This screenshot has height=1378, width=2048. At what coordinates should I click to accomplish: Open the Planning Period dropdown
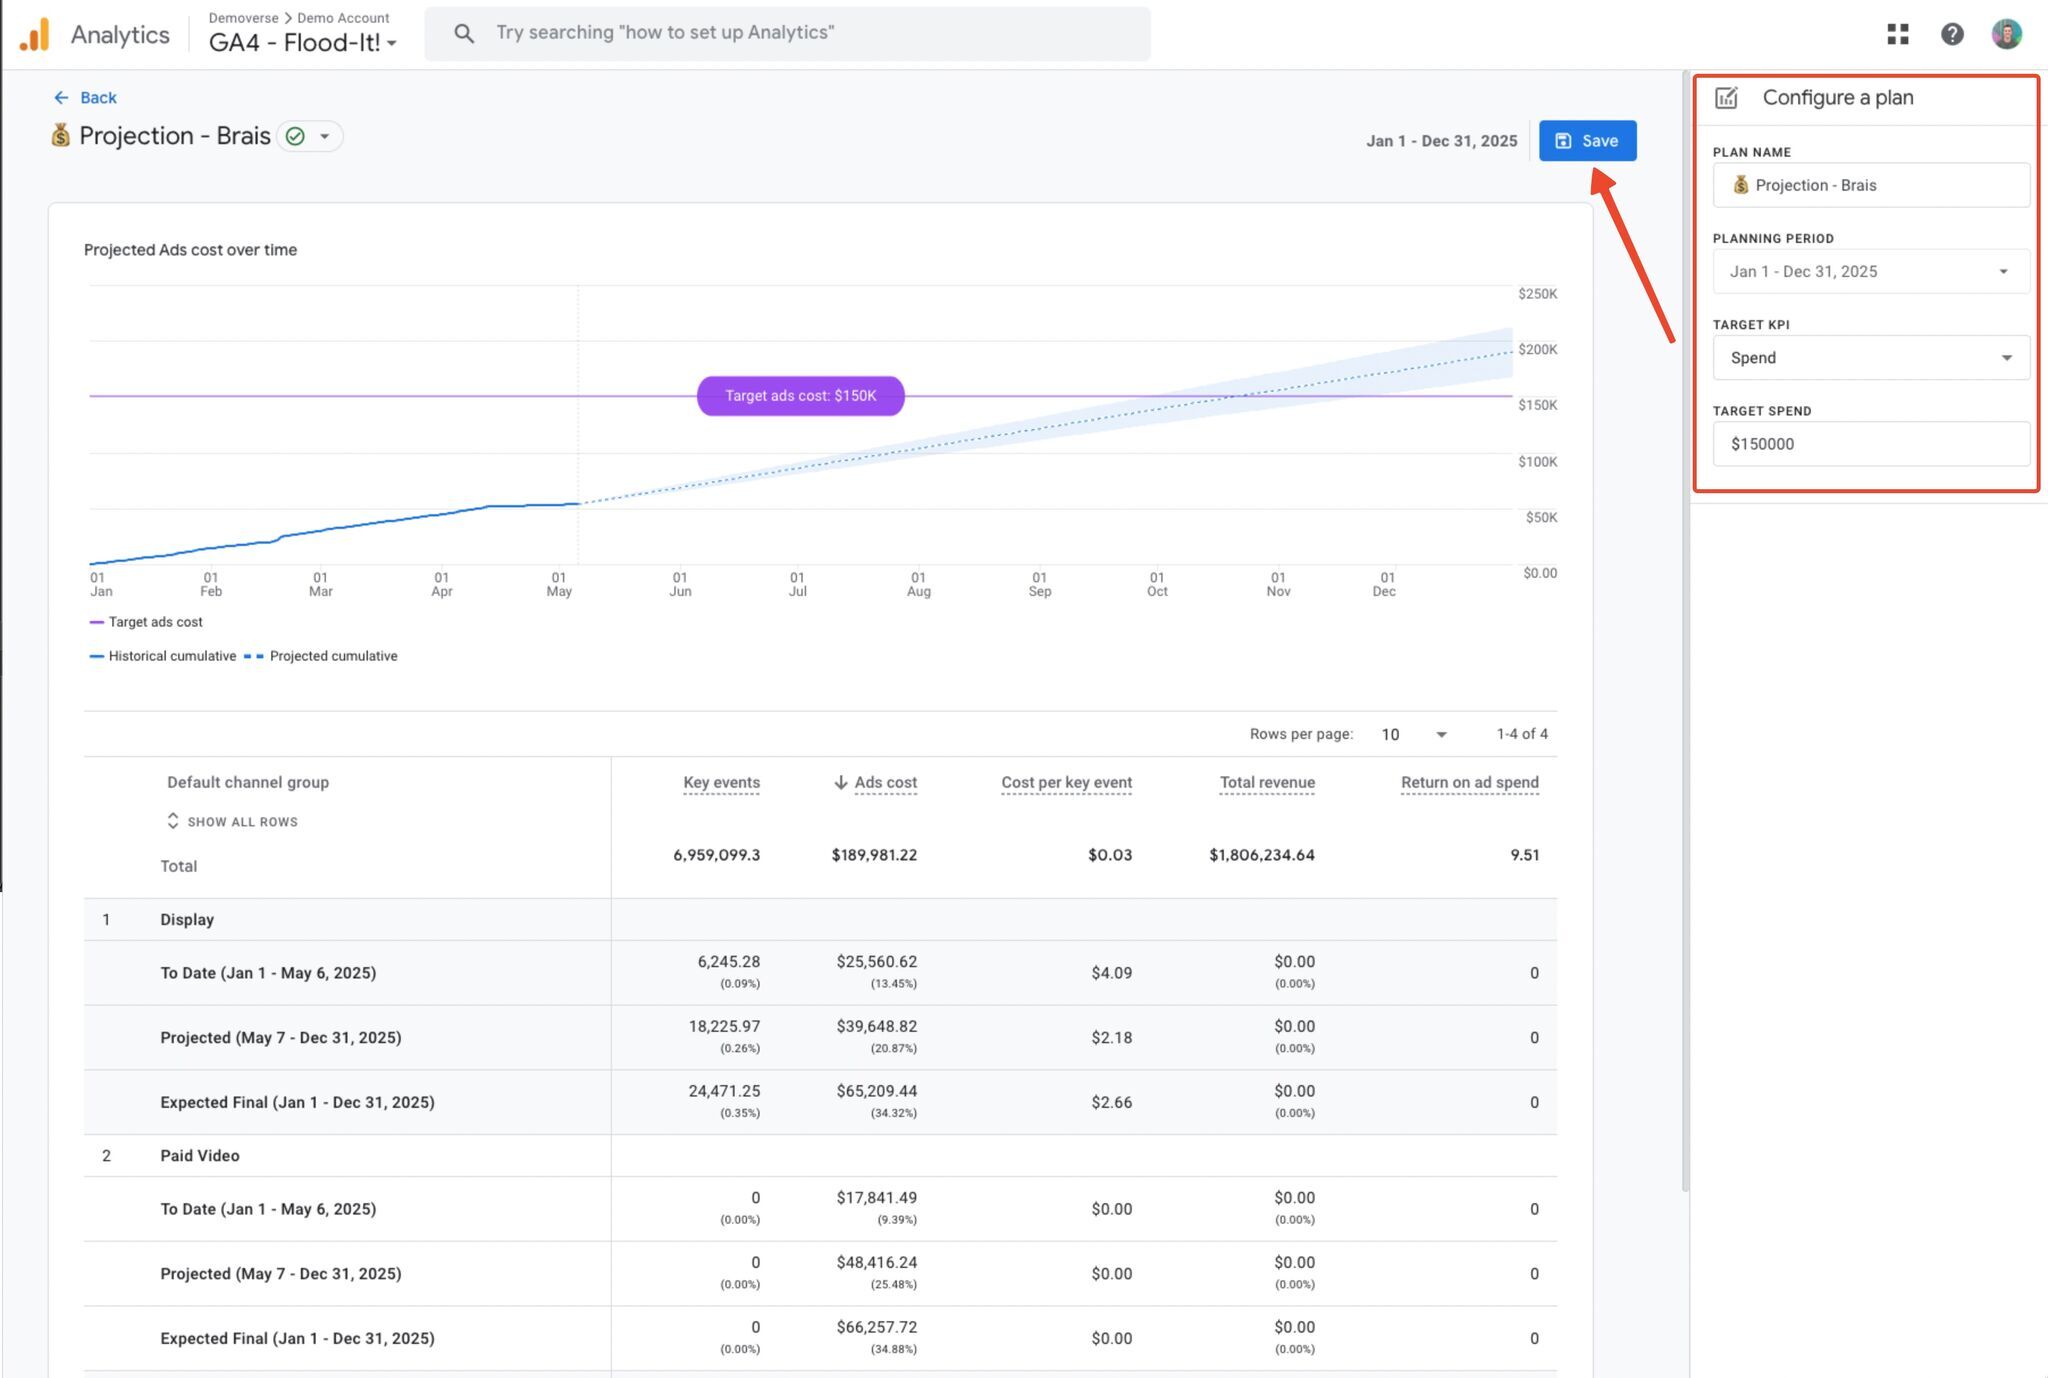pos(1871,271)
